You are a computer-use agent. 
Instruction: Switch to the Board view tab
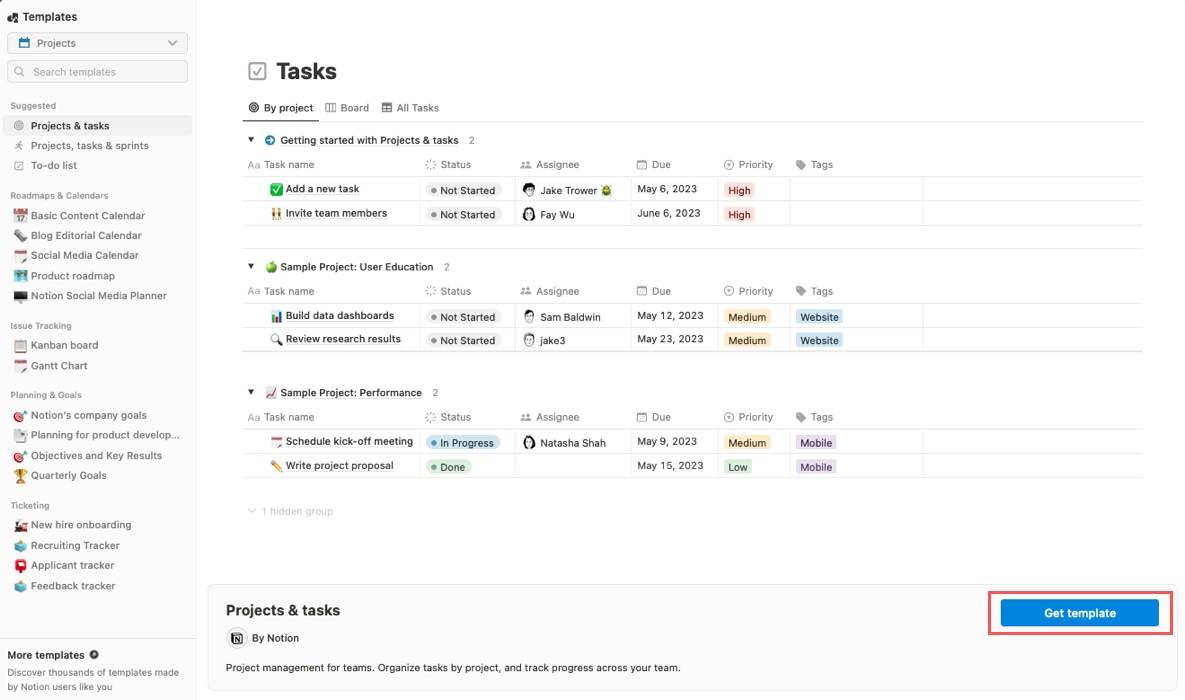pos(347,107)
